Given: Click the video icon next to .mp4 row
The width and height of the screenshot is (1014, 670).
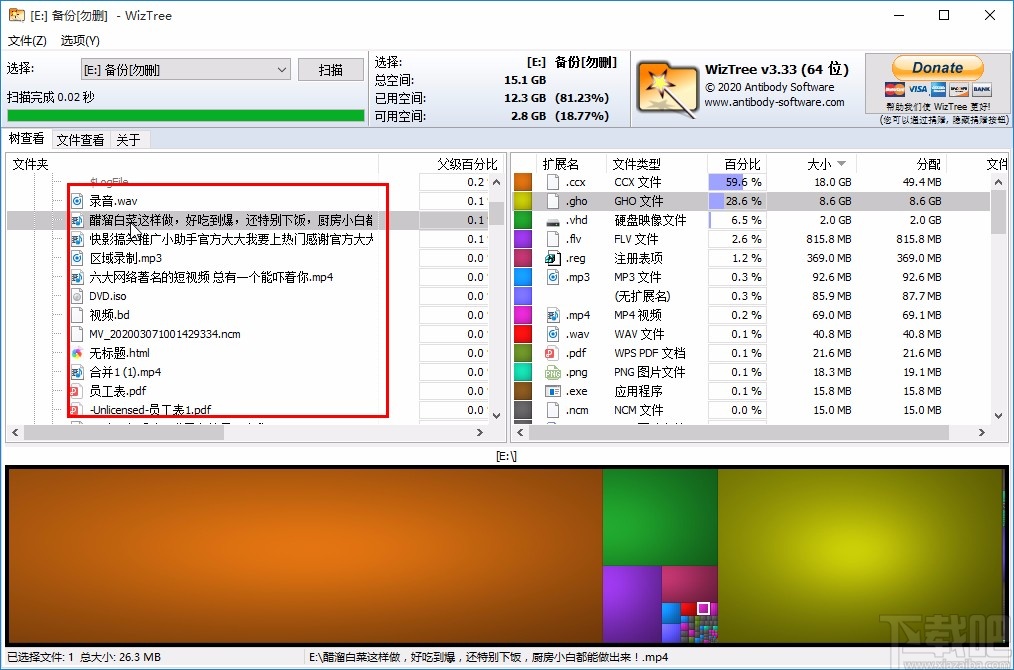Looking at the screenshot, I should pos(552,315).
